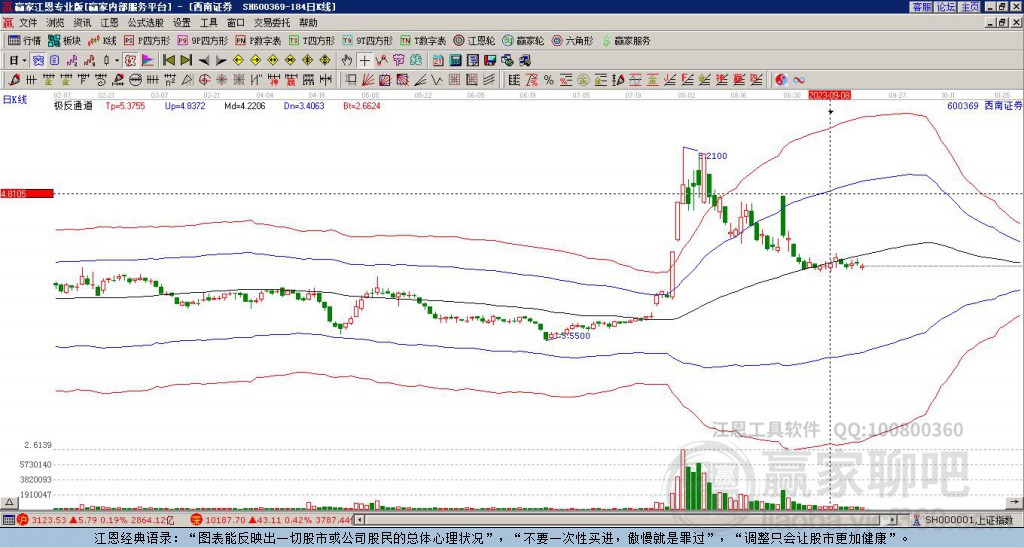Open the 文件 menu
This screenshot has height=548, width=1024.
(x=28, y=23)
